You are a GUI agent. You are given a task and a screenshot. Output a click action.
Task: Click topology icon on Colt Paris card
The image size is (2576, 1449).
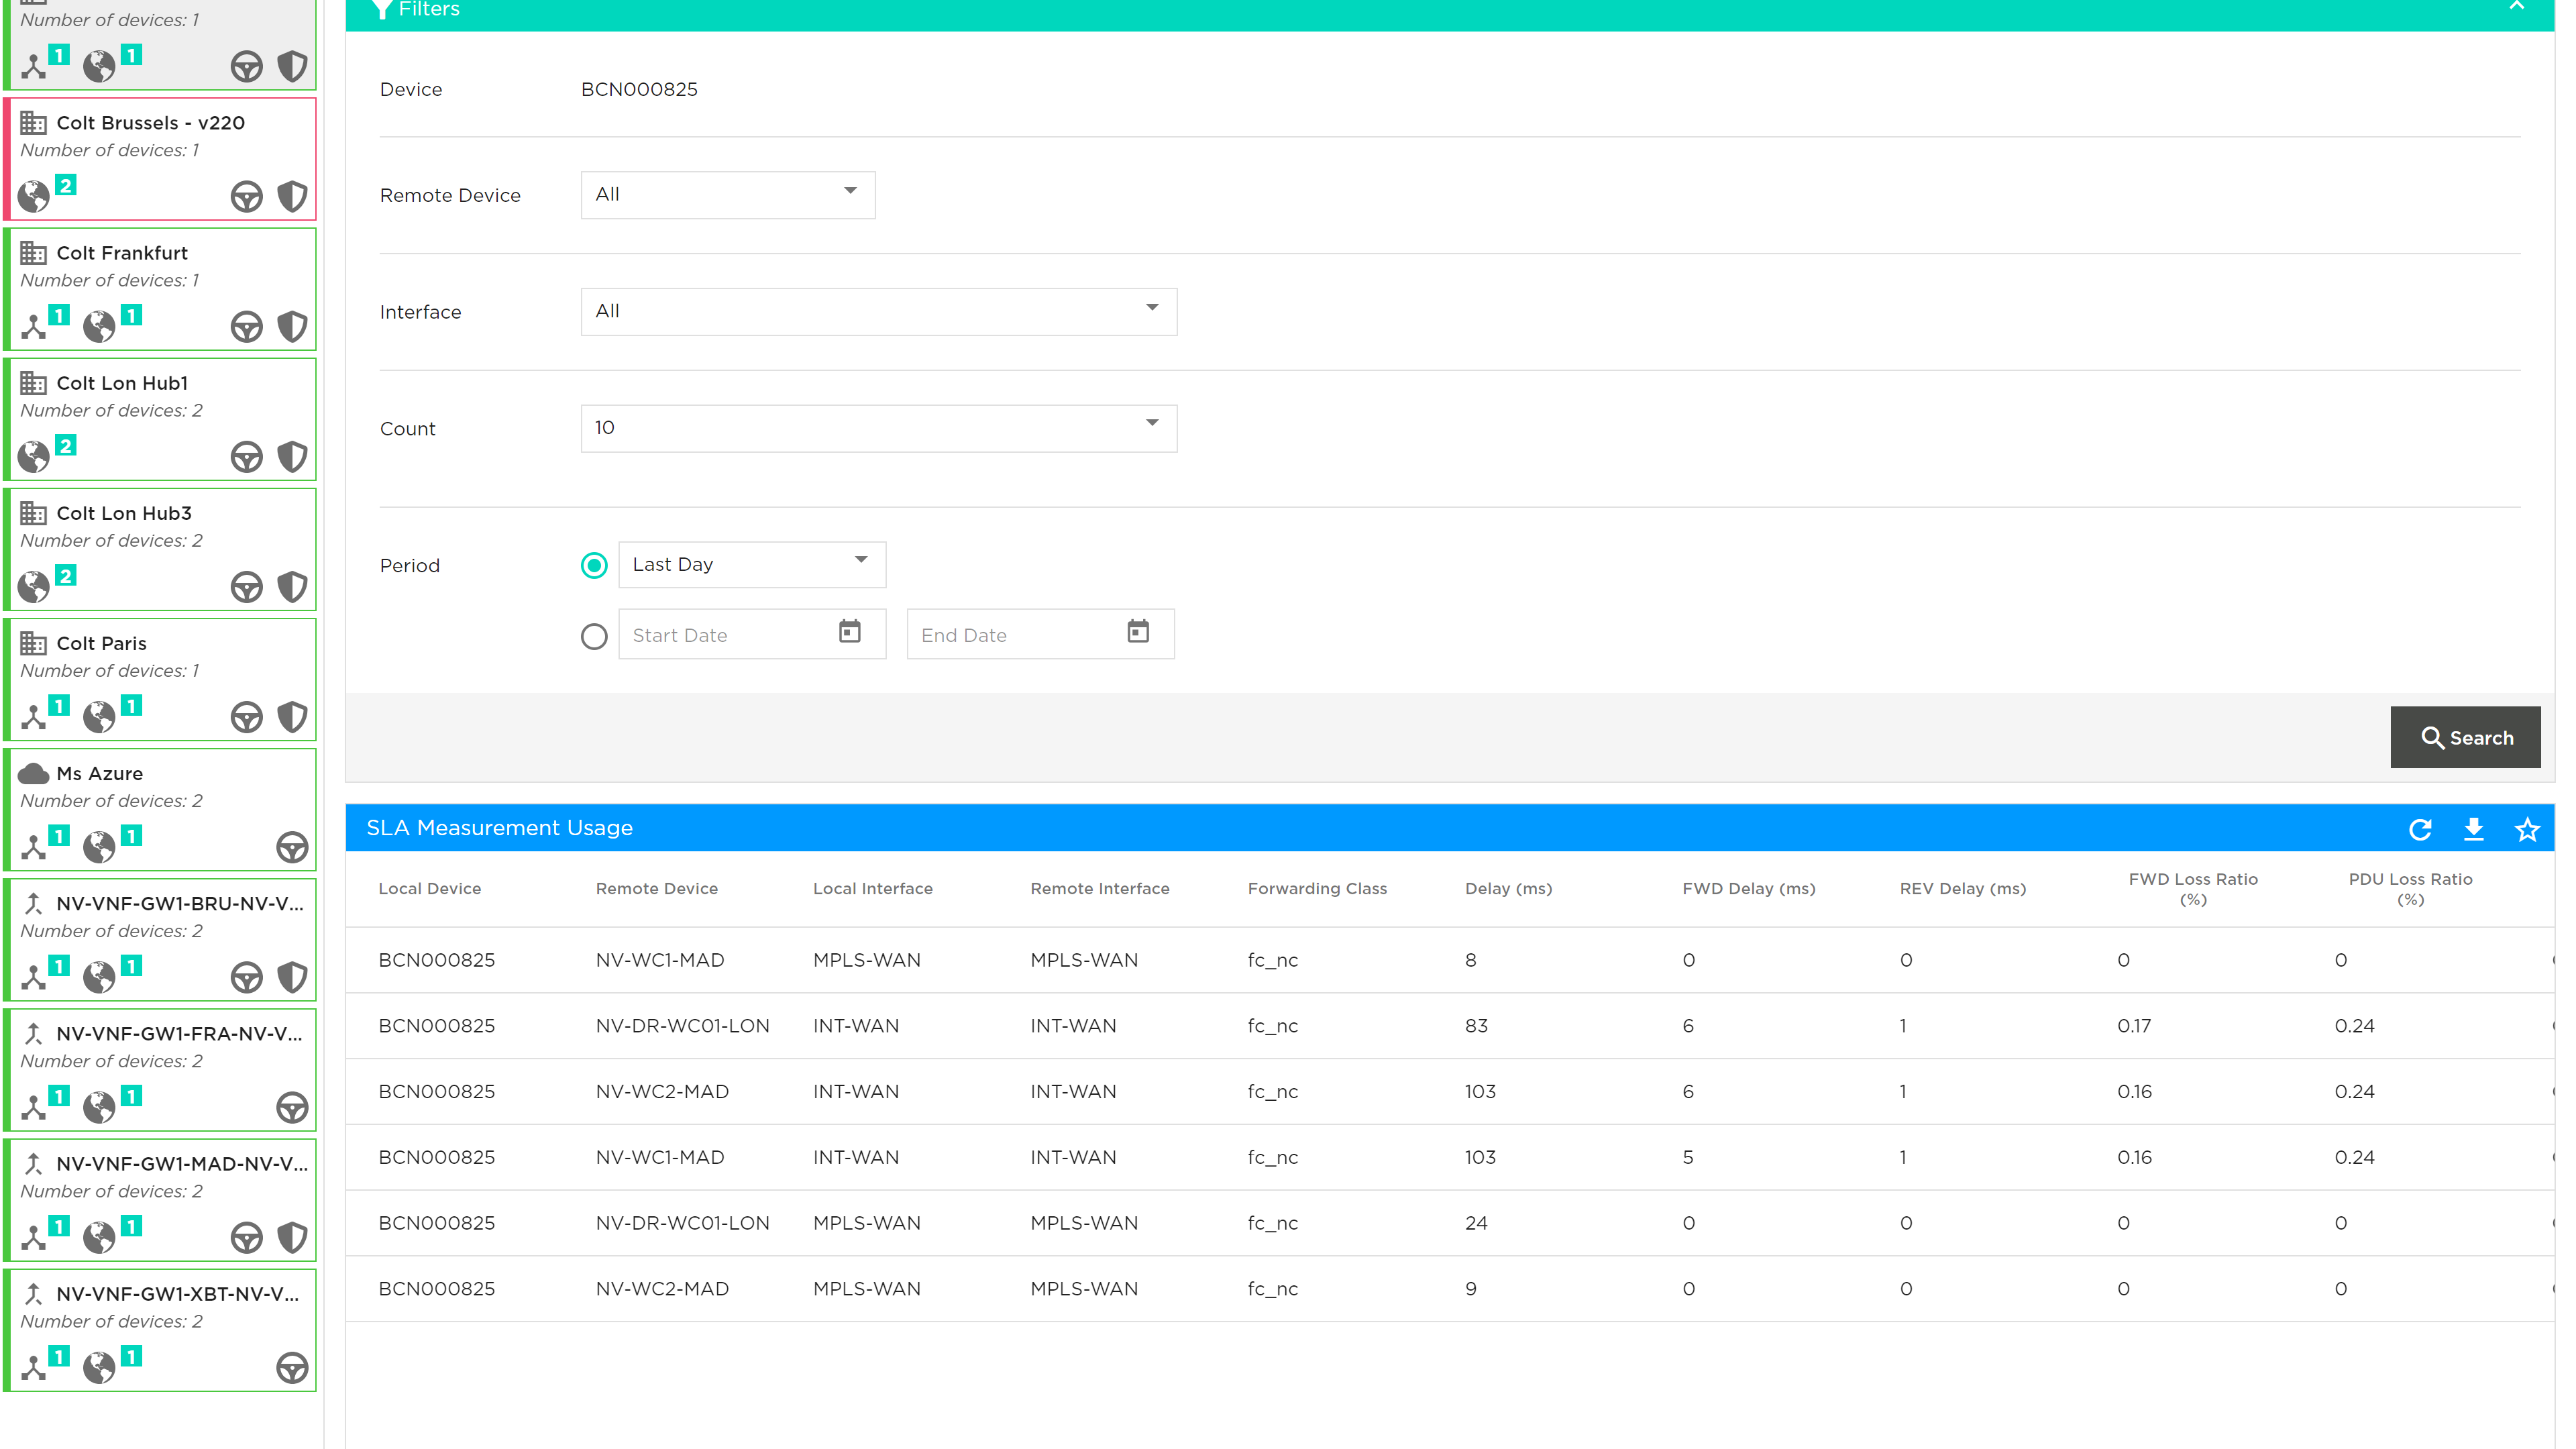(34, 717)
